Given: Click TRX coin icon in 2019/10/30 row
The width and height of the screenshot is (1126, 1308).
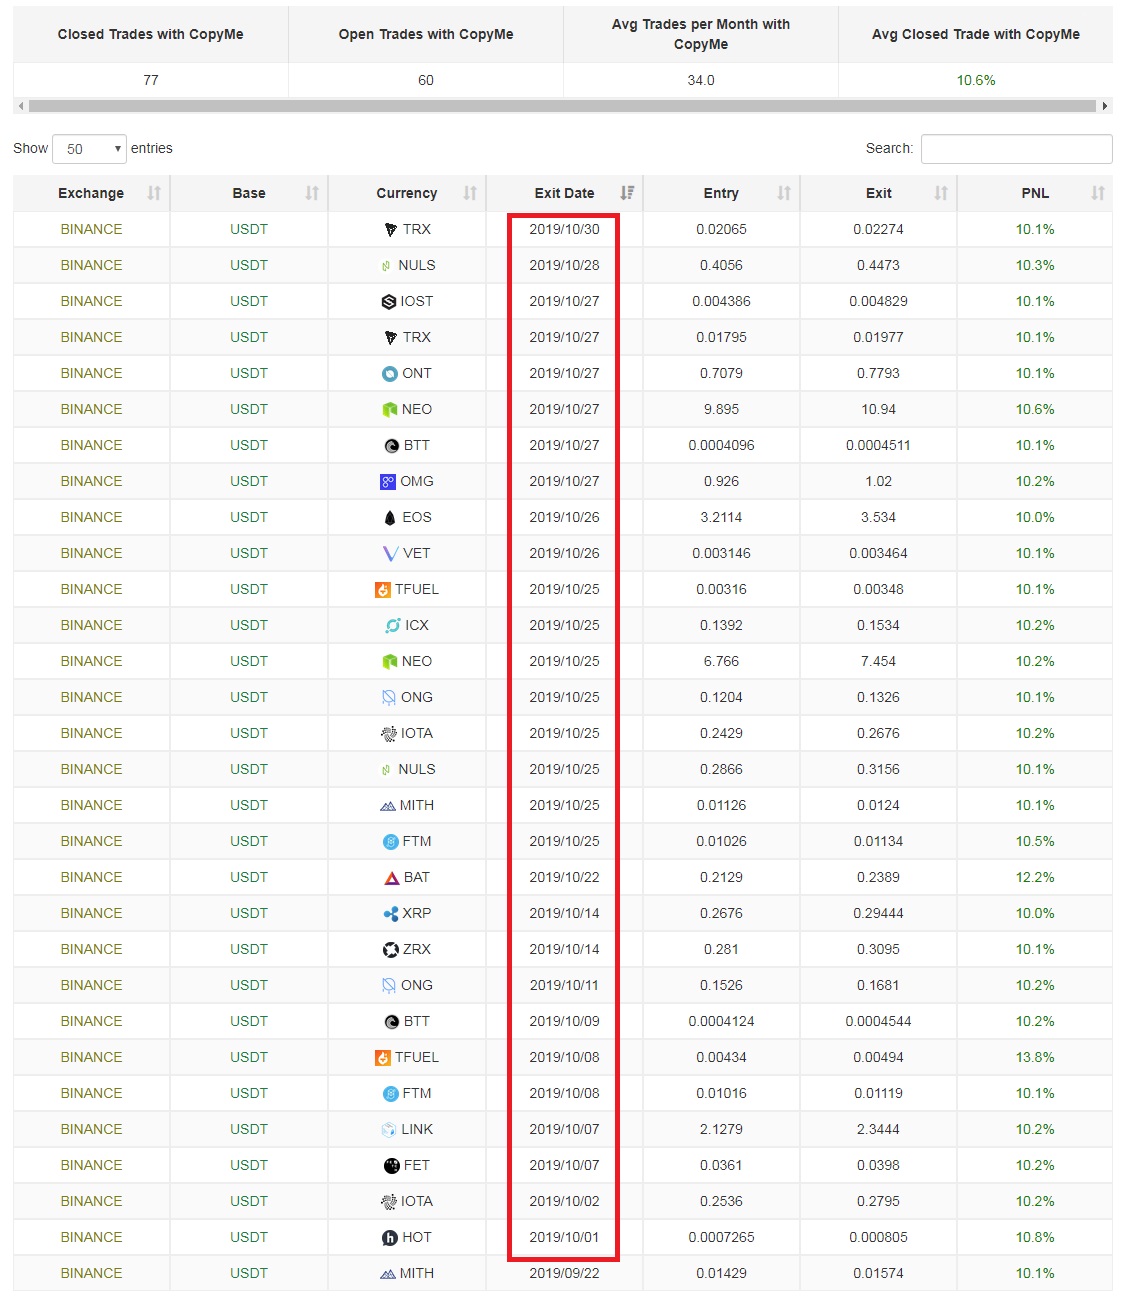Looking at the screenshot, I should point(391,230).
